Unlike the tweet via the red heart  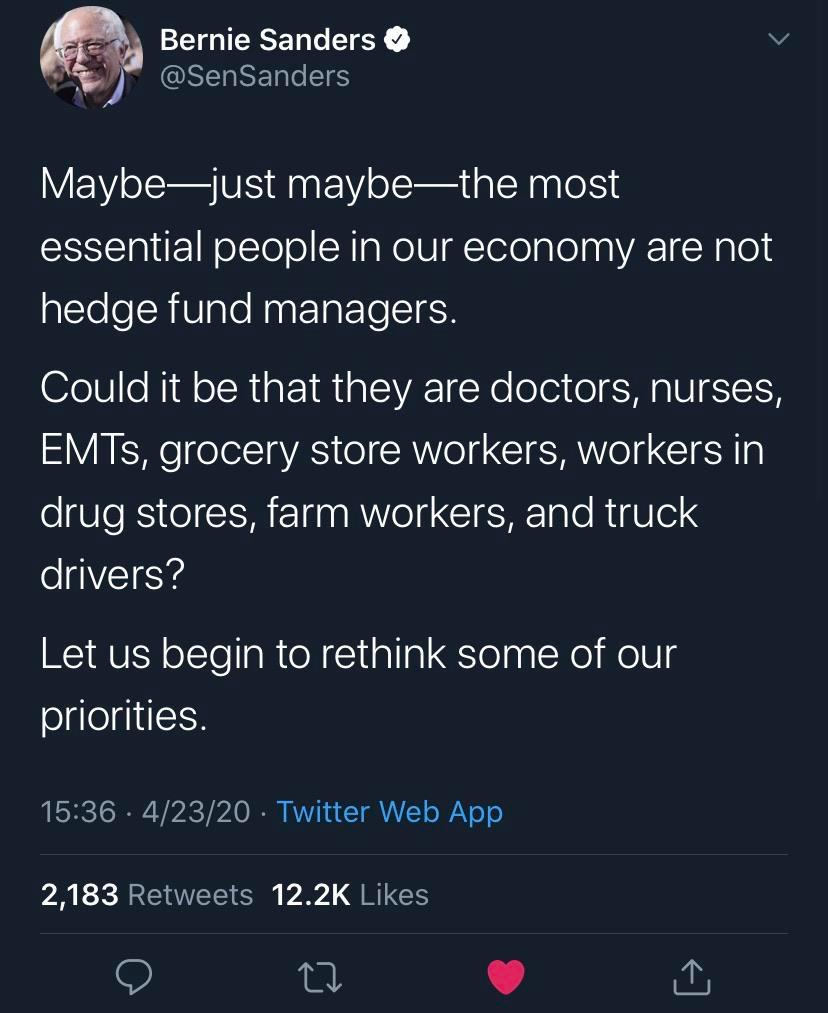506,976
